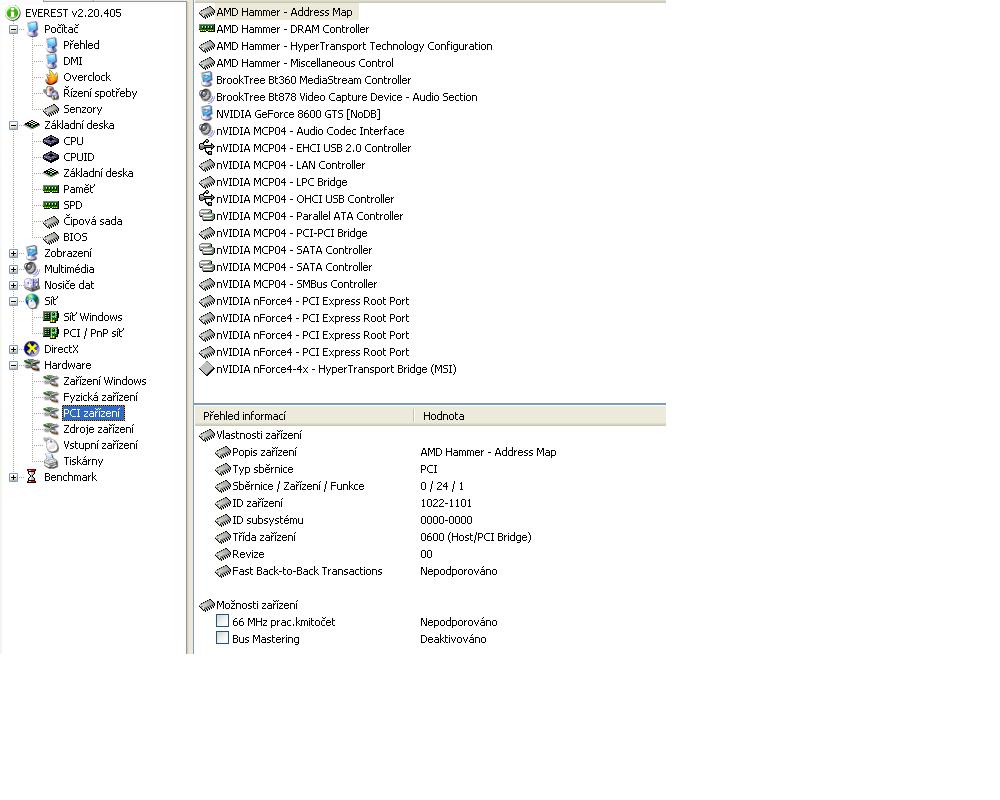This screenshot has width=1000, height=800.
Task: Click USB icon of OHCI USB Controller
Action: coord(206,198)
